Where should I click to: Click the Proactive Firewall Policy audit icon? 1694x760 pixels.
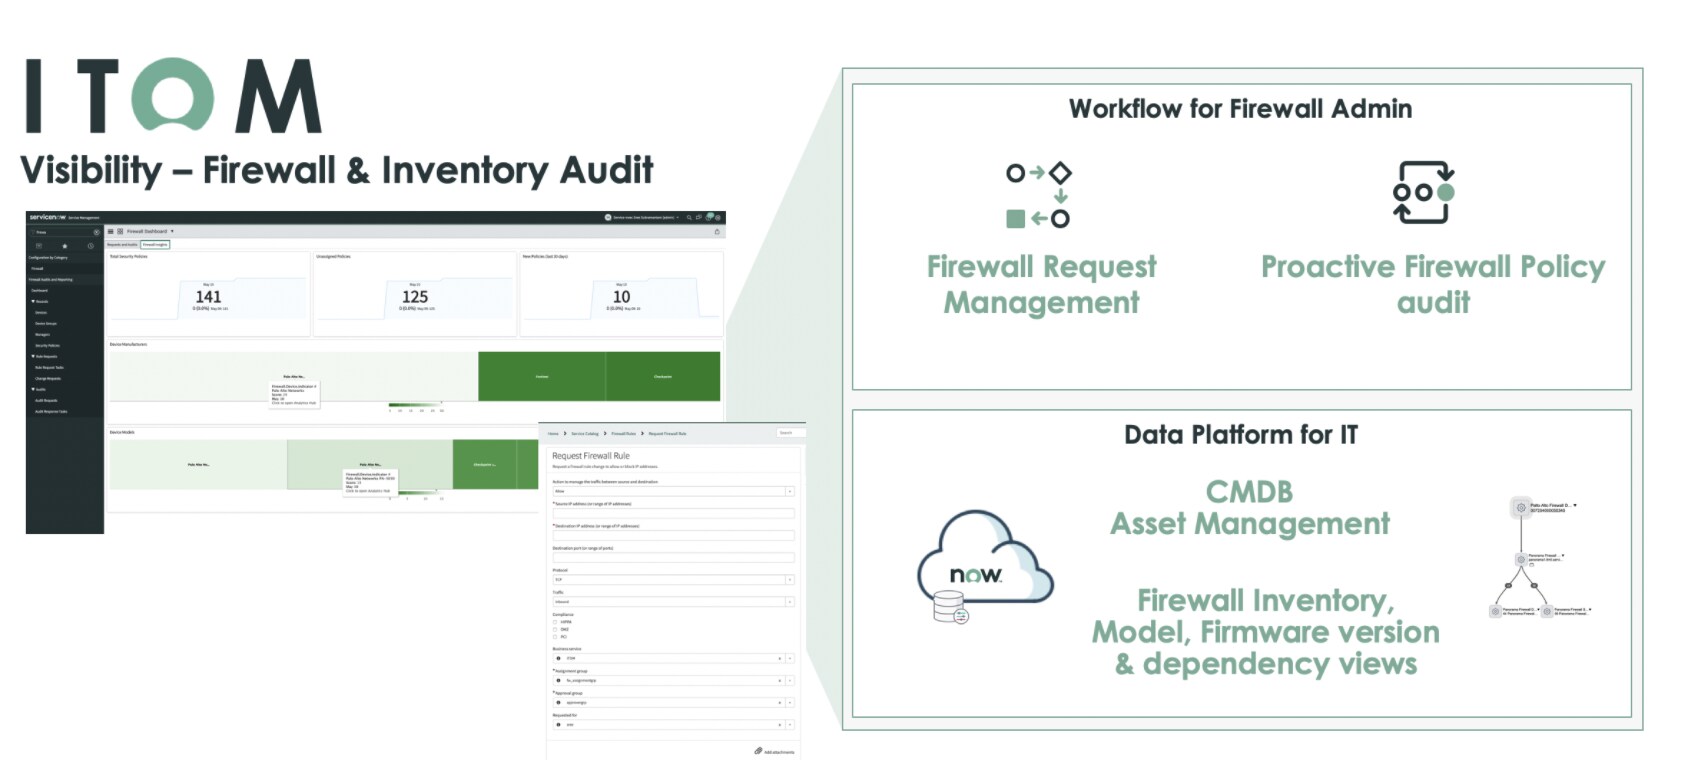1424,192
